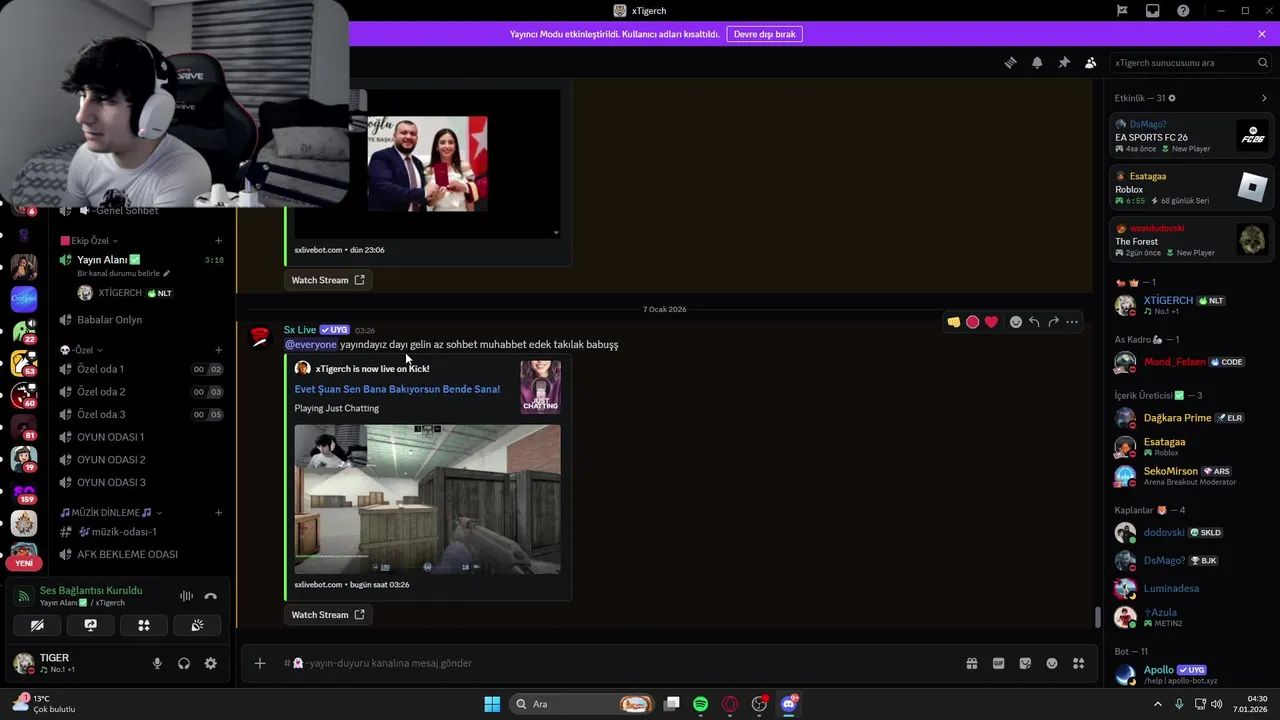Open the soundboard button
Viewport: 1280px width, 720px height.
point(197,625)
